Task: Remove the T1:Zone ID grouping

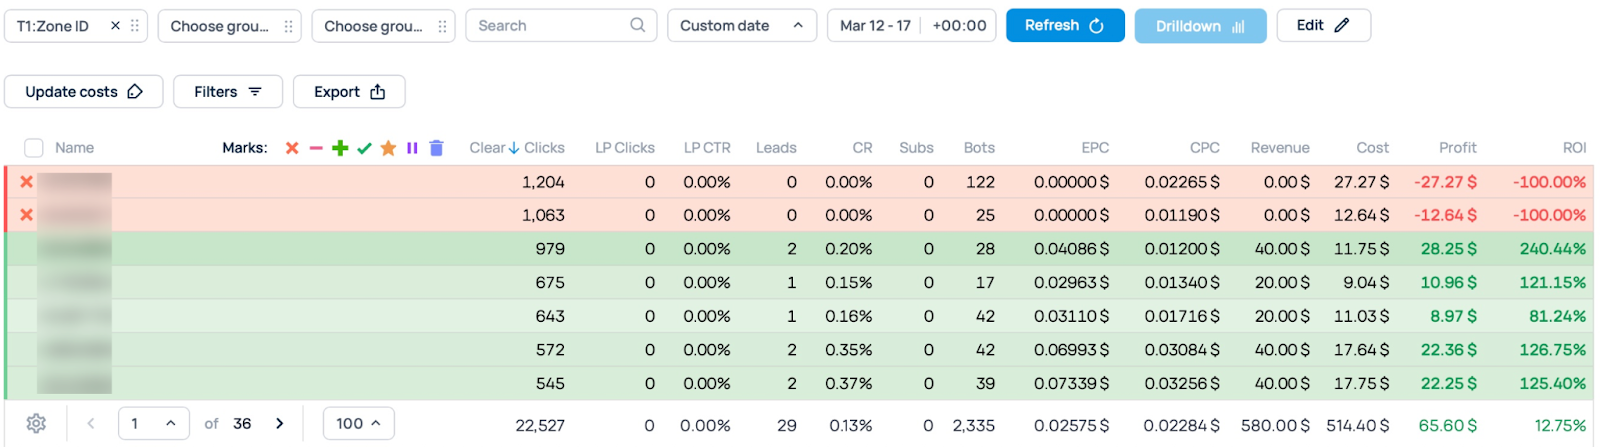Action: coord(115,26)
